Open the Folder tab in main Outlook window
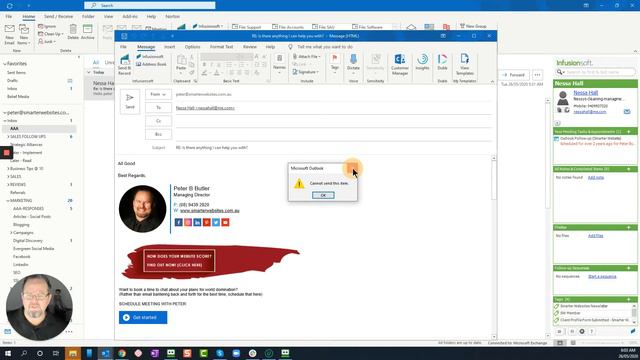Viewport: 640px width, 360px height. click(x=88, y=16)
